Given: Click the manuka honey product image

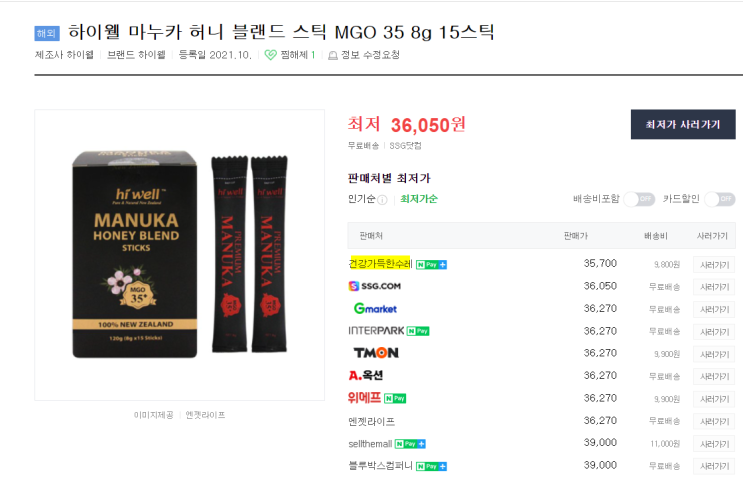Looking at the screenshot, I should 180,255.
